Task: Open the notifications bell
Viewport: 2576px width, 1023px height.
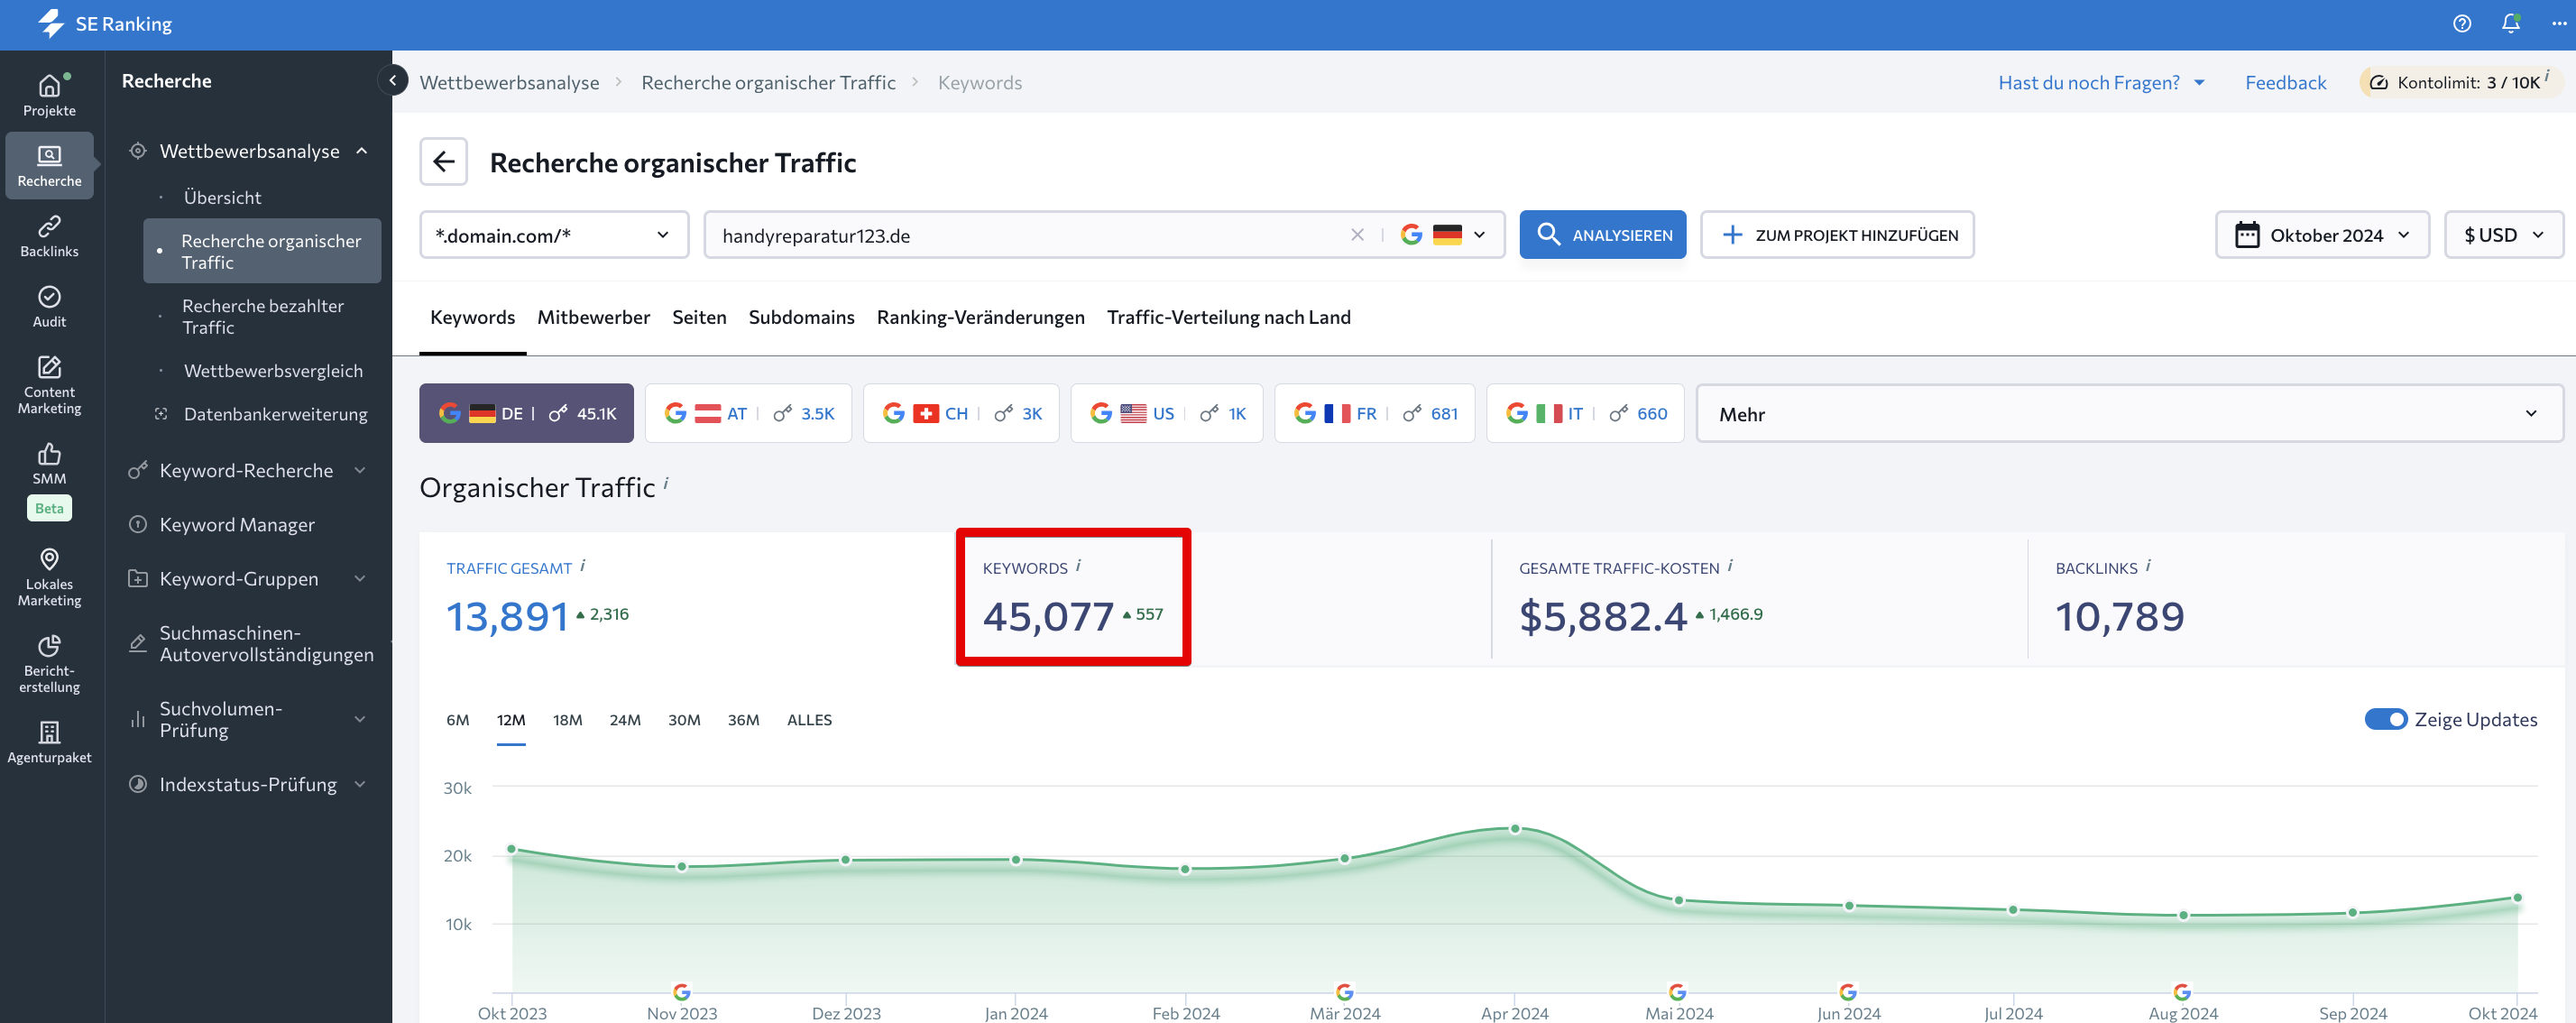Action: pos(2510,23)
